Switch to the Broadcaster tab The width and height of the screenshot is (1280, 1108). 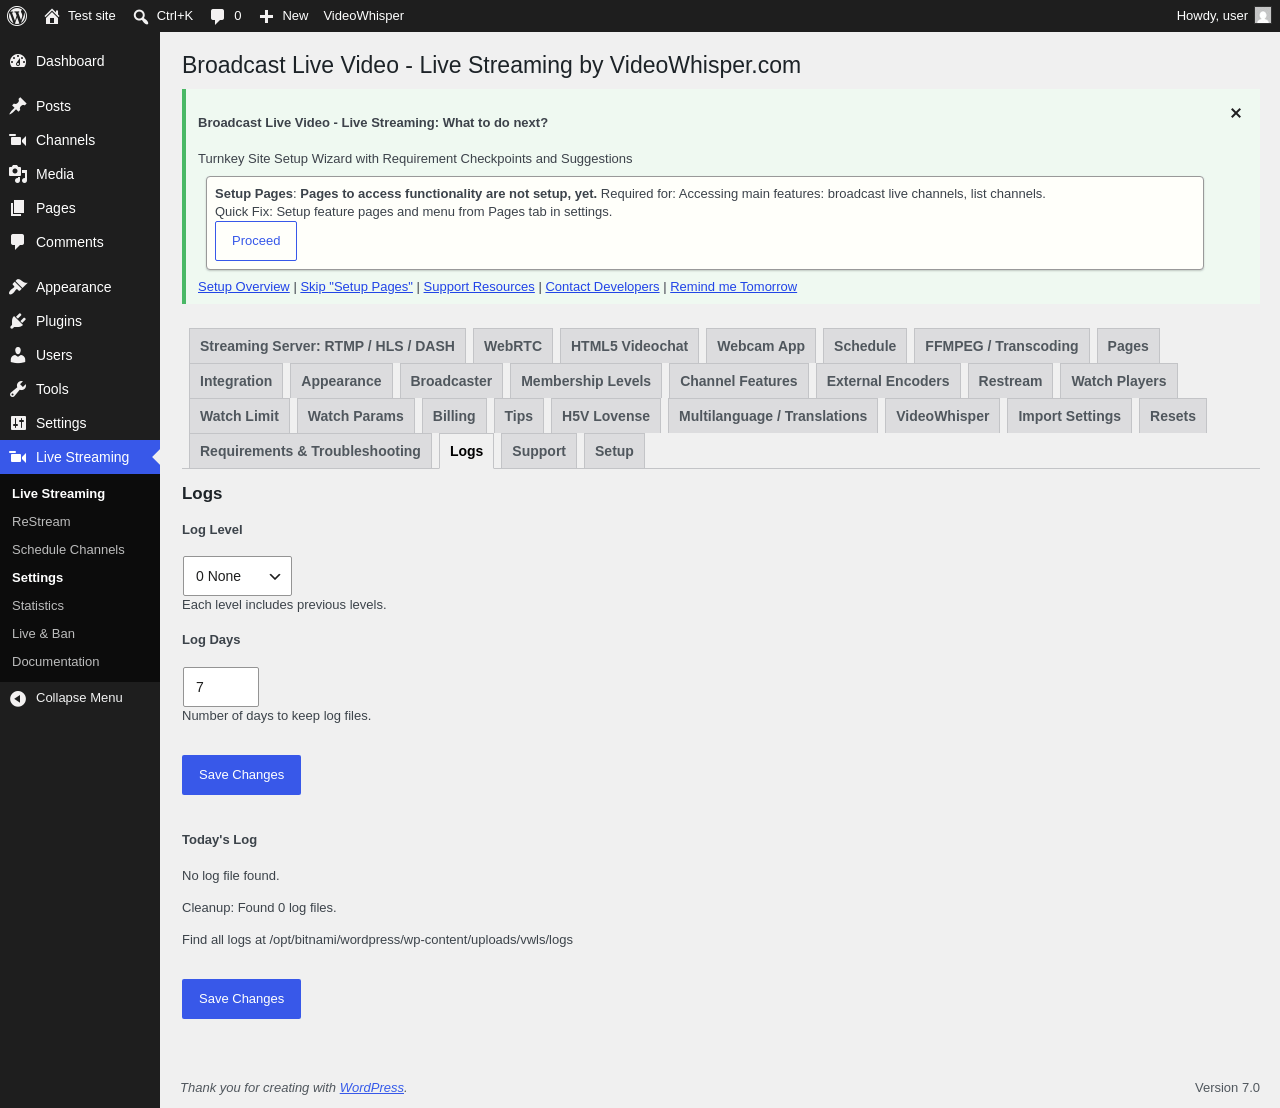451,381
